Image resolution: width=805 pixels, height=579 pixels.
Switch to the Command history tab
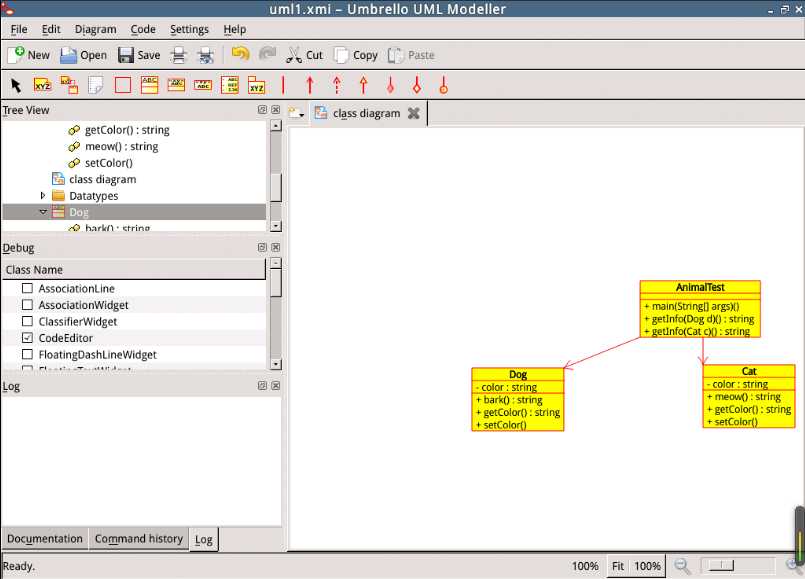point(139,538)
